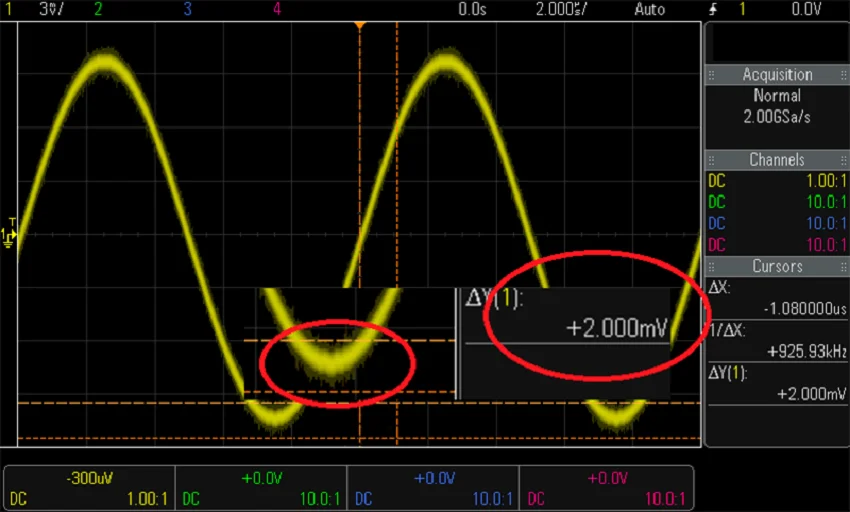Click the Channels panel header icon
This screenshot has width=850, height=512.
(712, 160)
